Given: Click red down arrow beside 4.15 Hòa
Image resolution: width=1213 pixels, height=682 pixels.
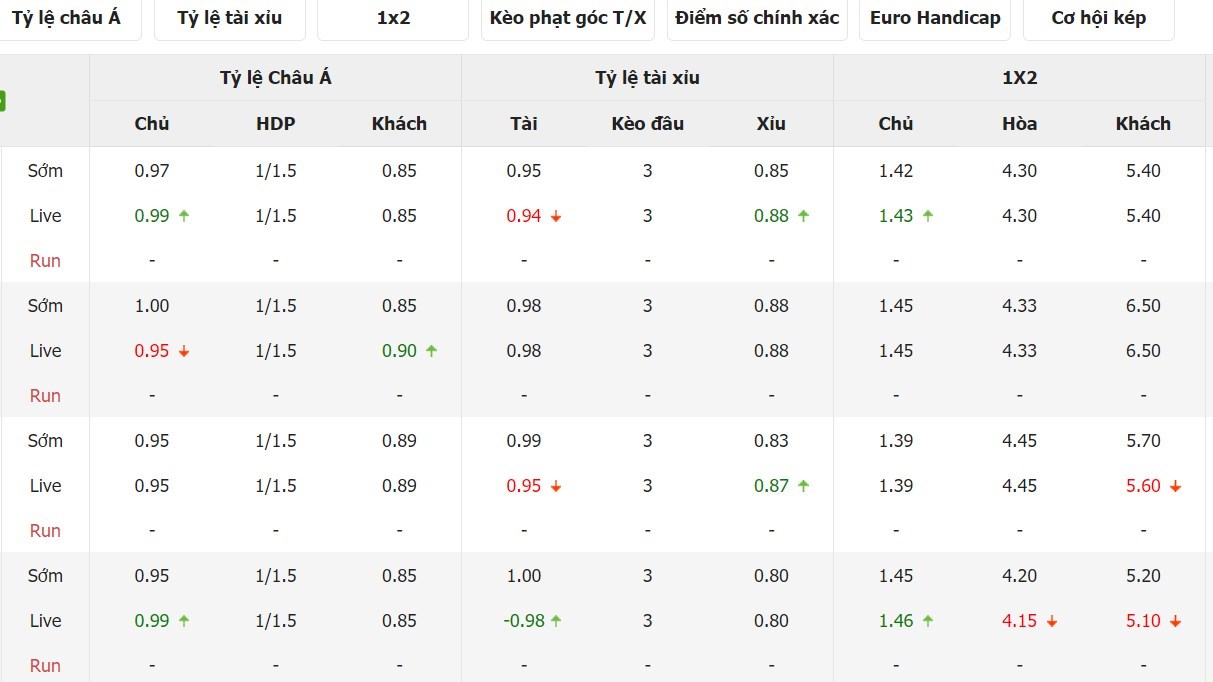Looking at the screenshot, I should coord(1052,621).
